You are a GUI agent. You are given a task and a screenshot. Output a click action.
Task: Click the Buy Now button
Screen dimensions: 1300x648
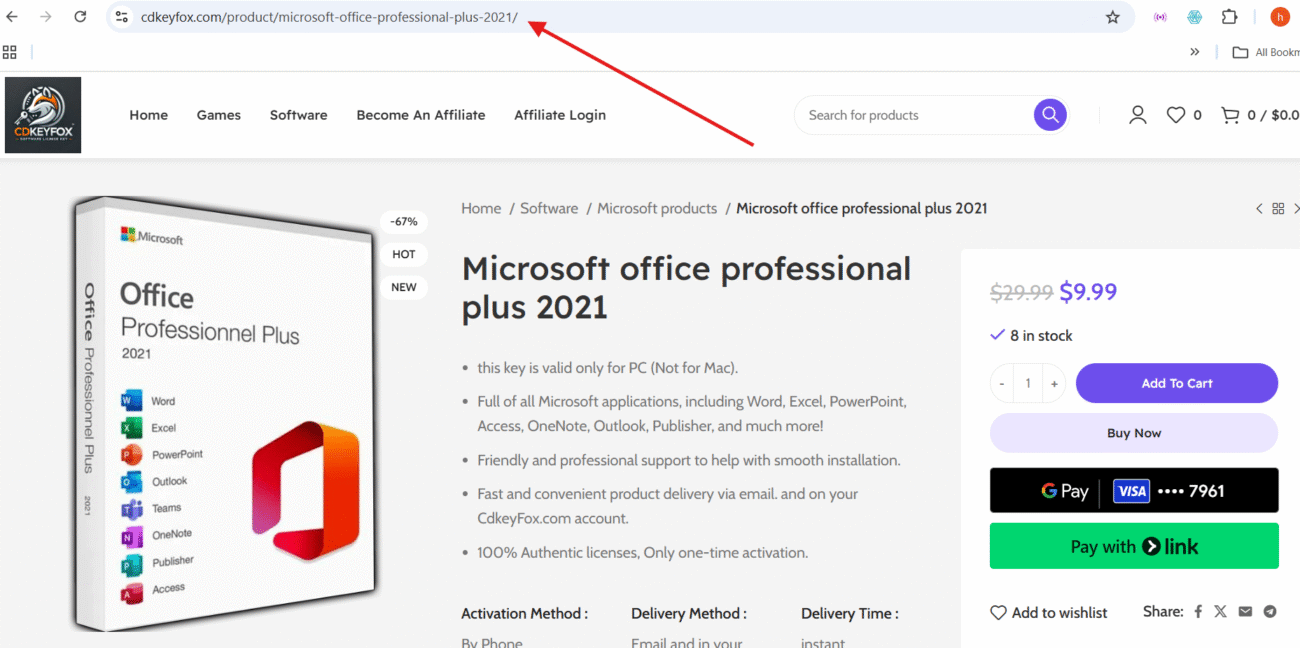[x=1133, y=433]
